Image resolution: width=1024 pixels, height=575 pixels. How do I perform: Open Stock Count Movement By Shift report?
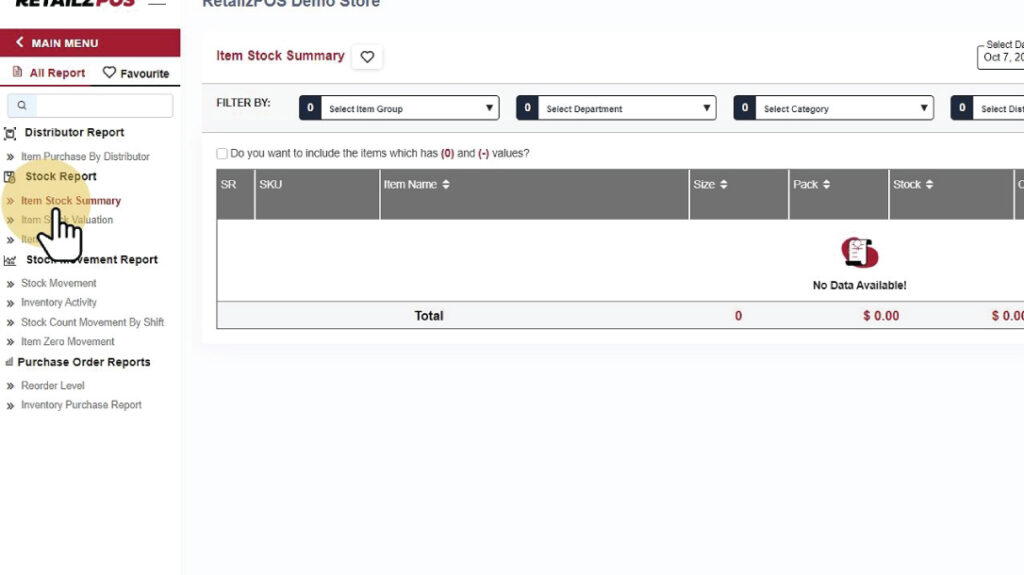tap(92, 322)
